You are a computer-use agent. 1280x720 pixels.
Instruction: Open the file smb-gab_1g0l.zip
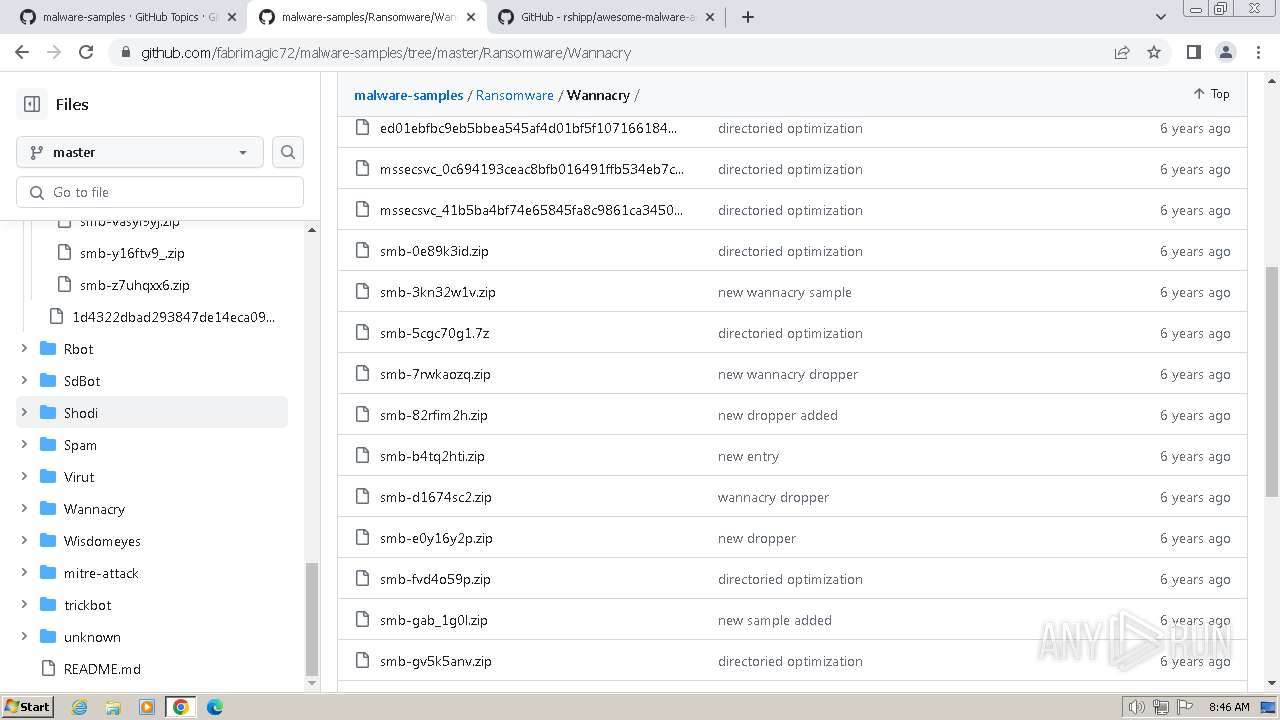(x=434, y=620)
